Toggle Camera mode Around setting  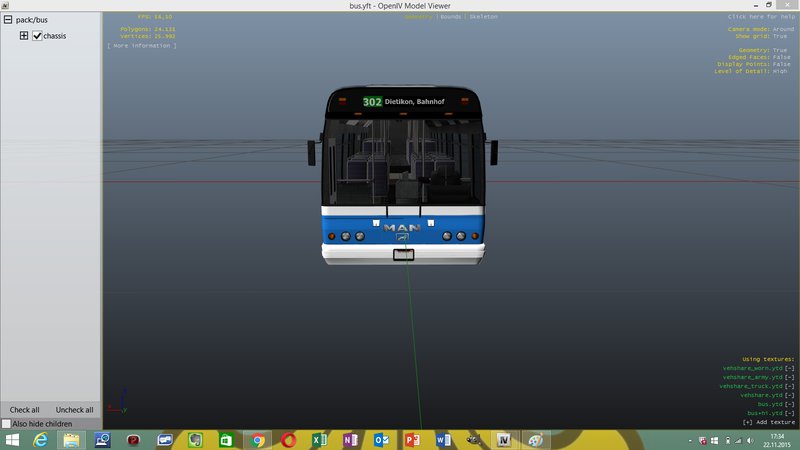(761, 29)
